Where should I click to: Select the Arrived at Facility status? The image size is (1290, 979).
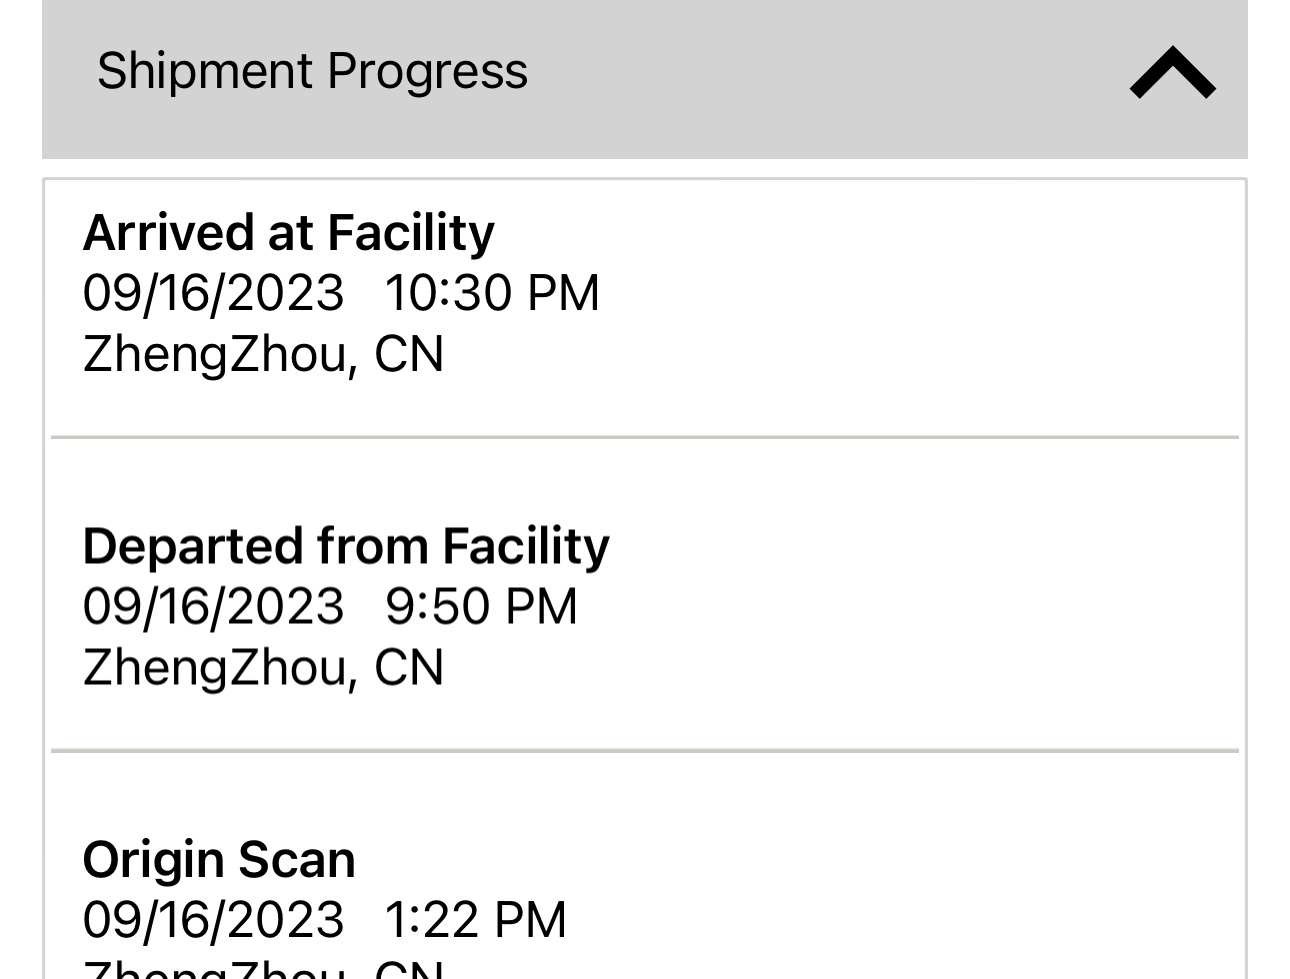pos(288,232)
